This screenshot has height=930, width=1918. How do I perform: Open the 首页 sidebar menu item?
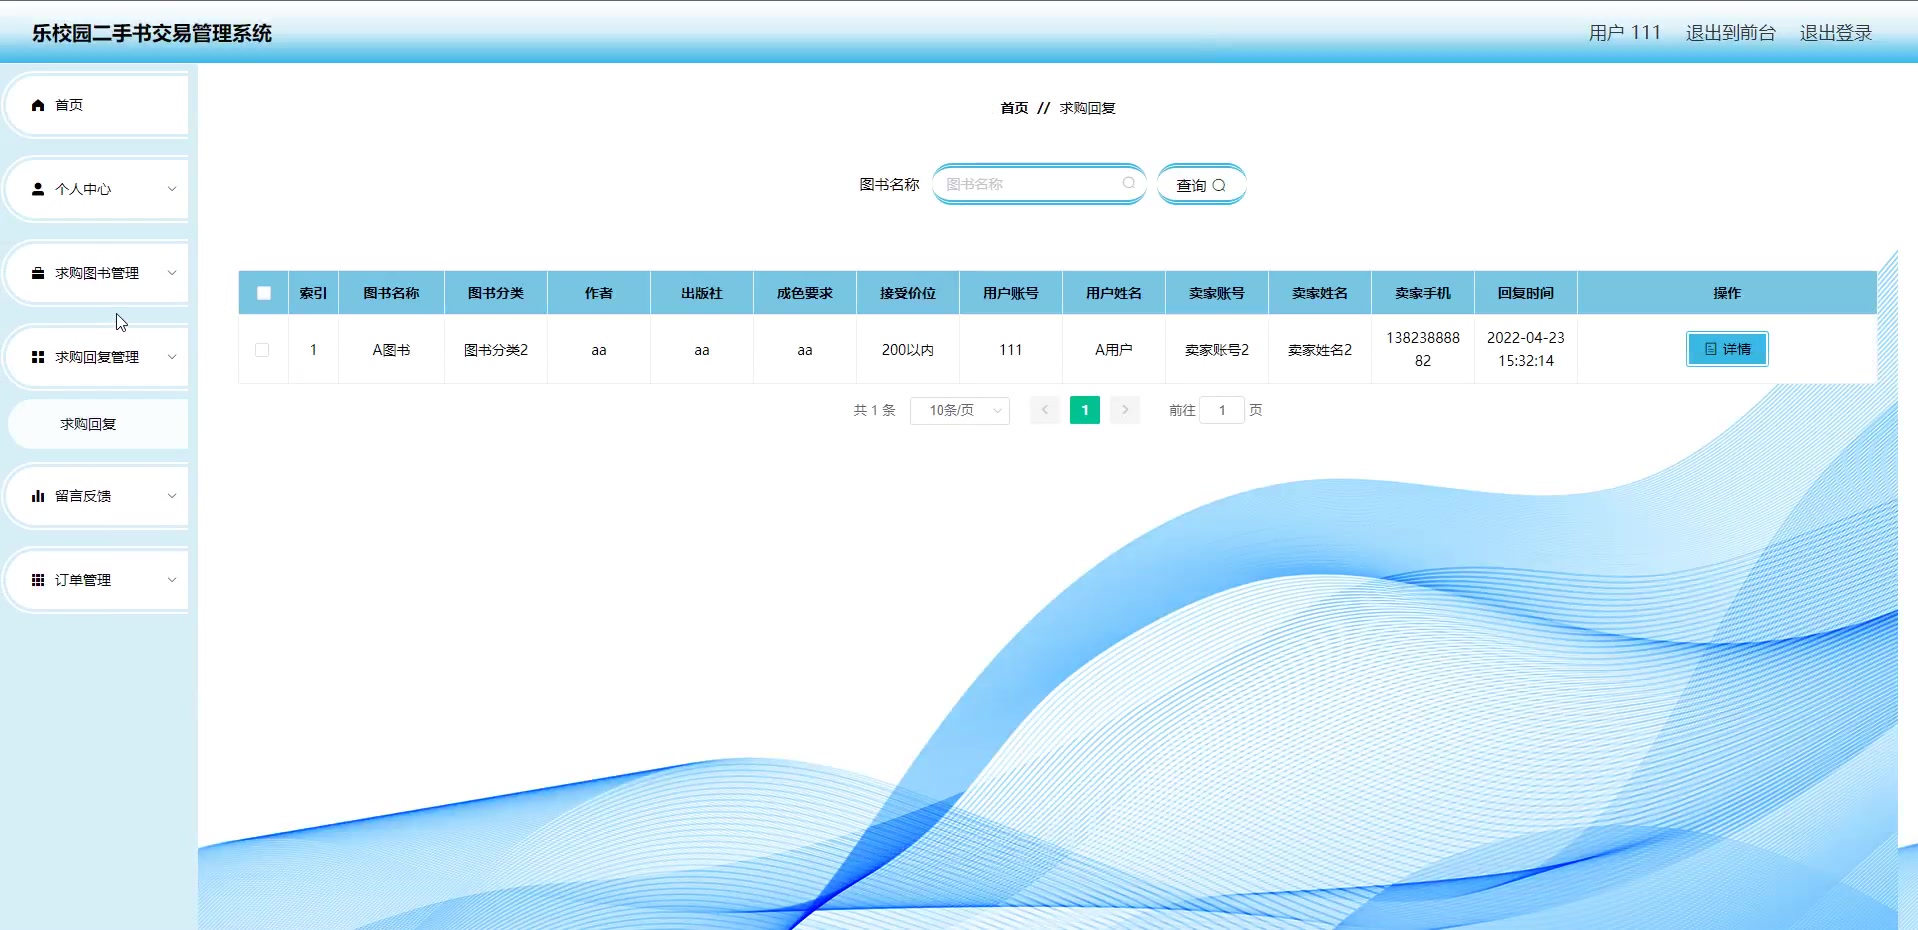tap(98, 105)
